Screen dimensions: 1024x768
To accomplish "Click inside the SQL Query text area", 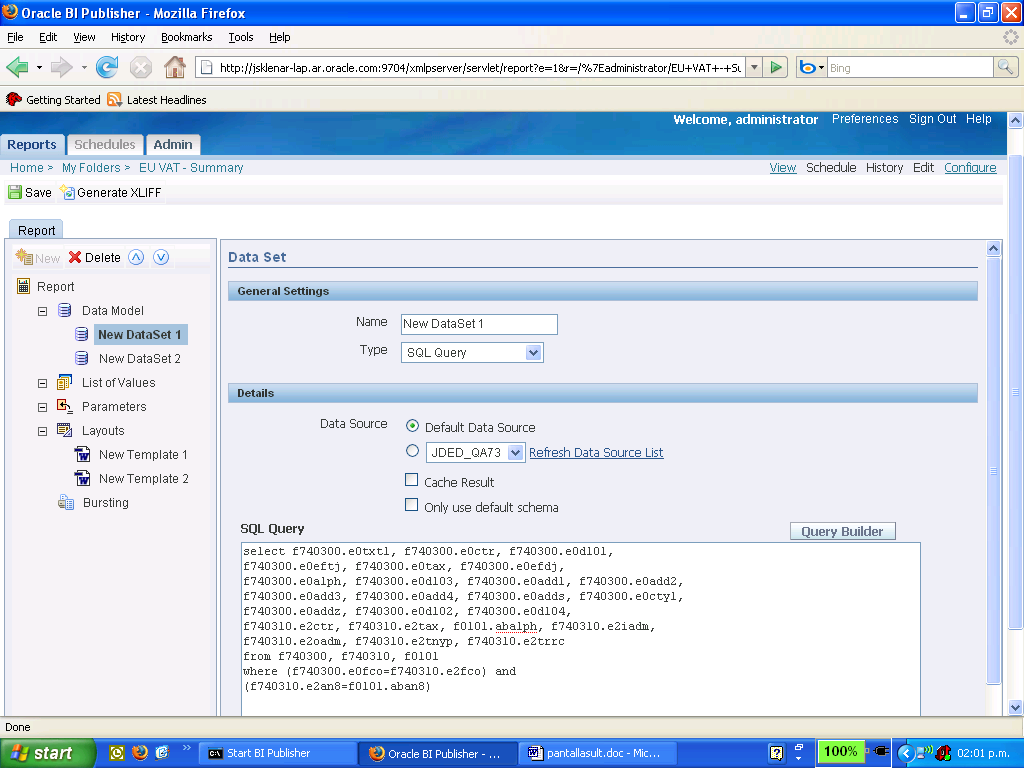I will click(581, 628).
